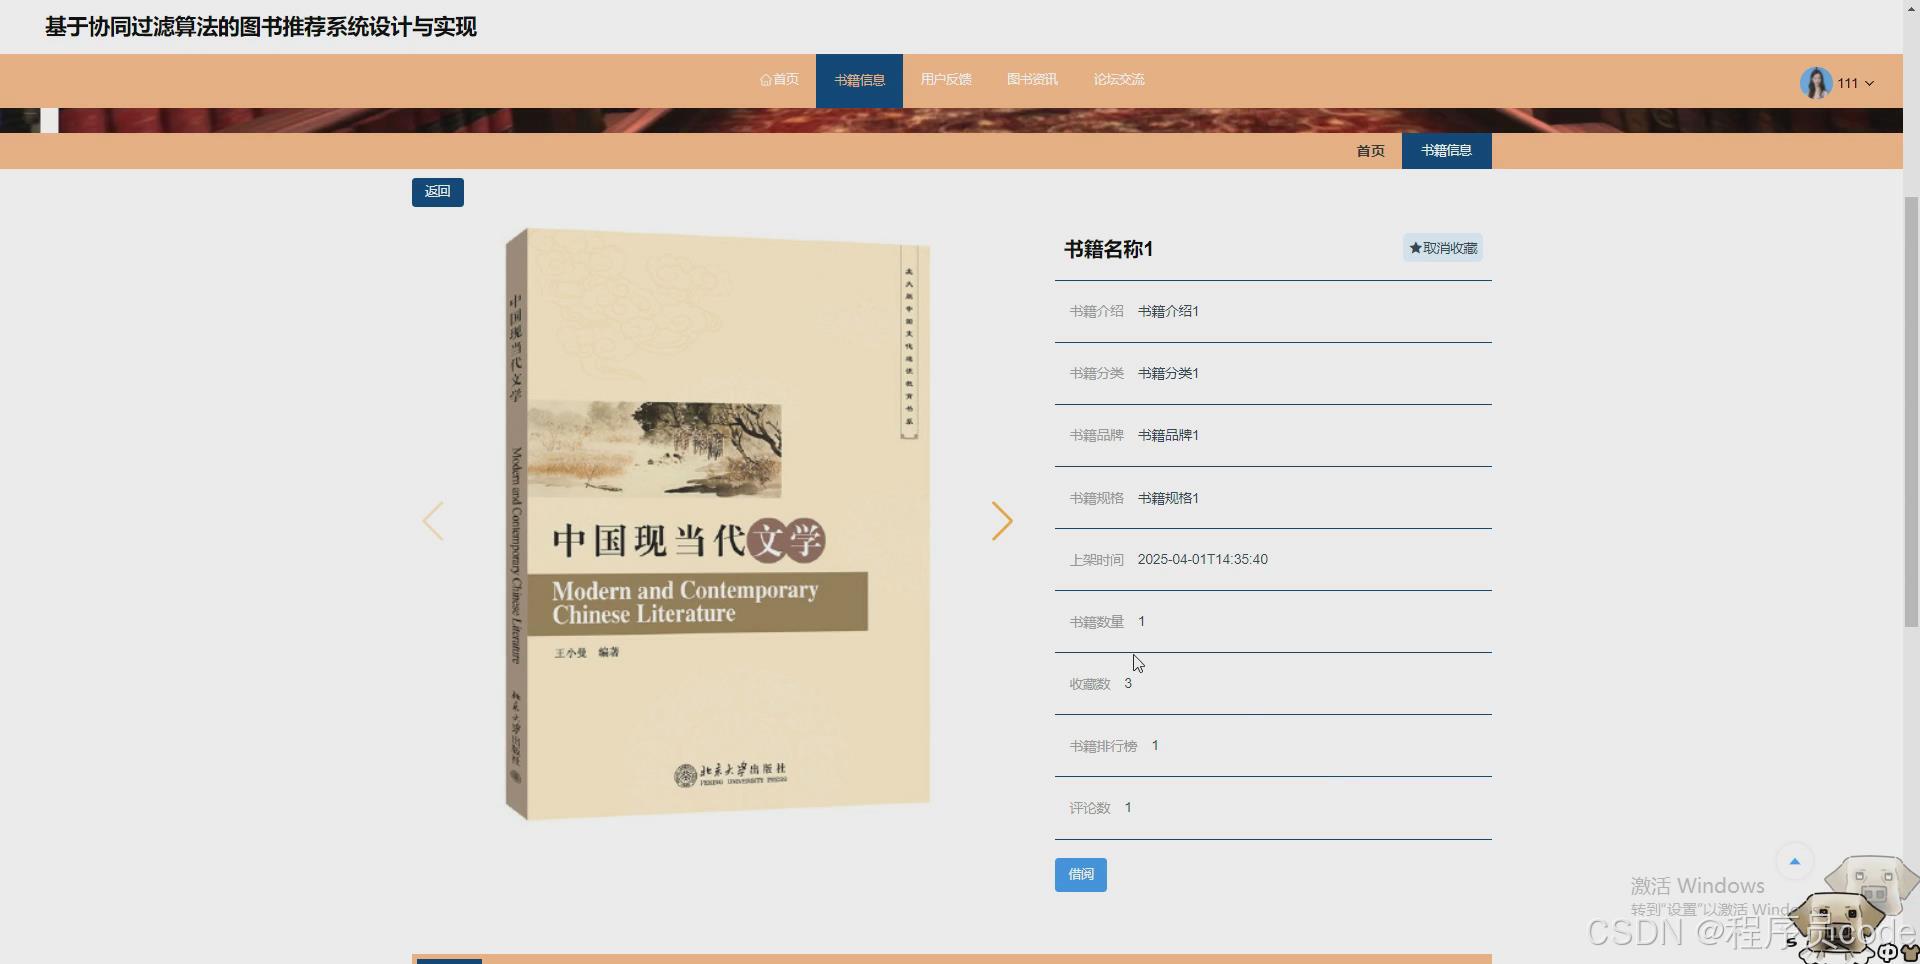
Task: Open the 论坛交流 menu item
Action: click(1118, 79)
